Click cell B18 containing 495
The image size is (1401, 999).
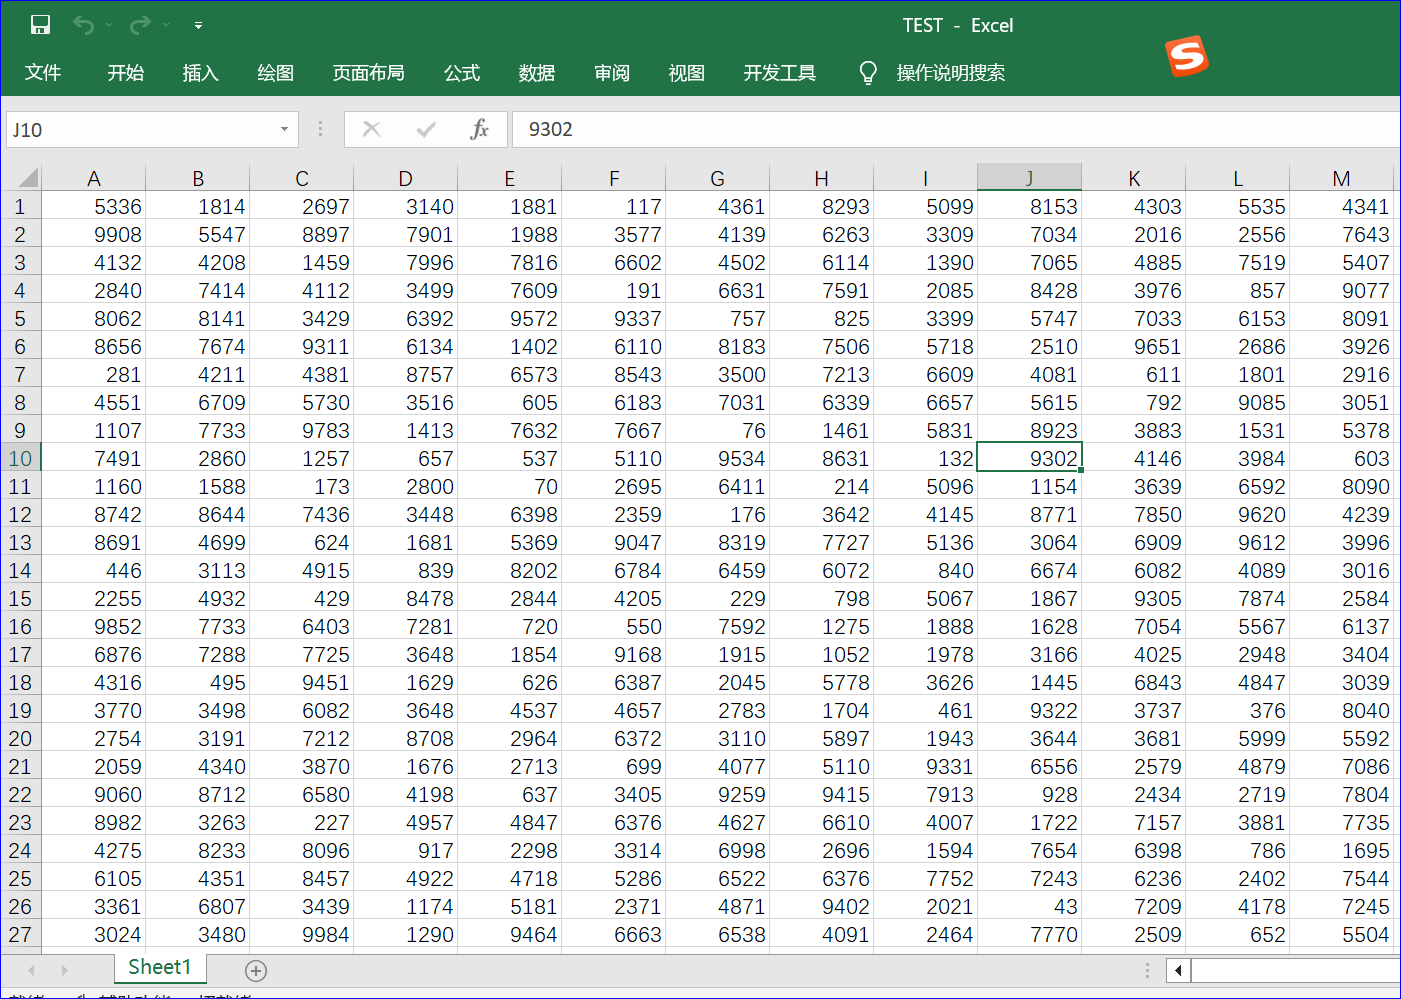point(198,682)
